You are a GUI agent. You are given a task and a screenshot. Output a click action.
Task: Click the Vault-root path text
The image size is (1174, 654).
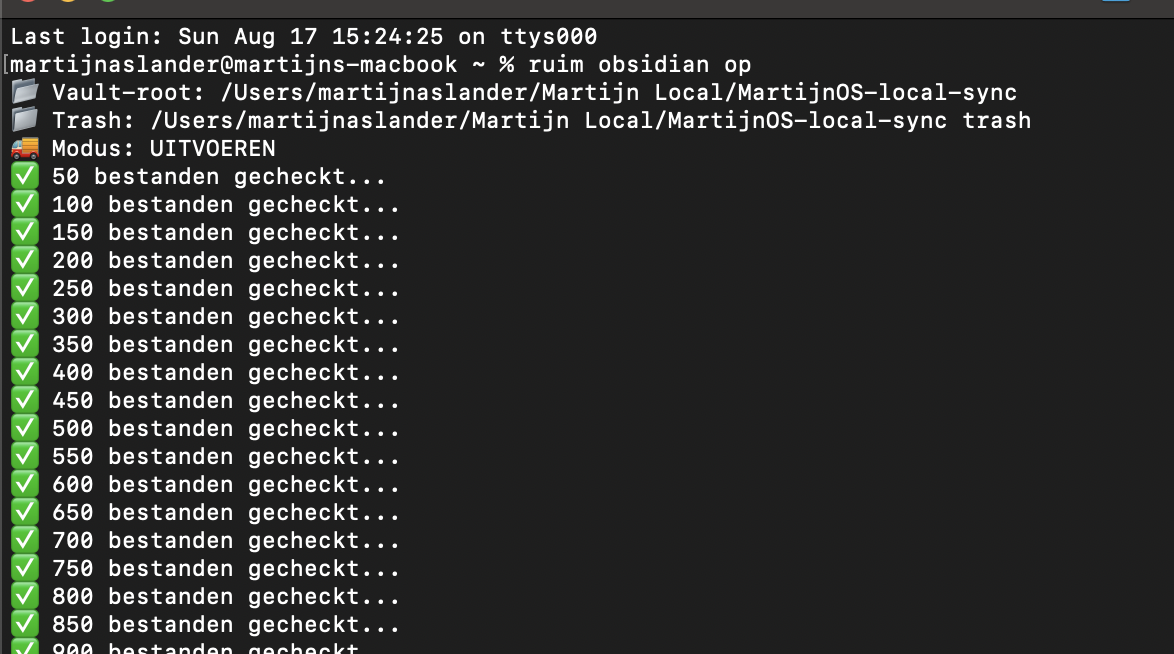click(619, 93)
